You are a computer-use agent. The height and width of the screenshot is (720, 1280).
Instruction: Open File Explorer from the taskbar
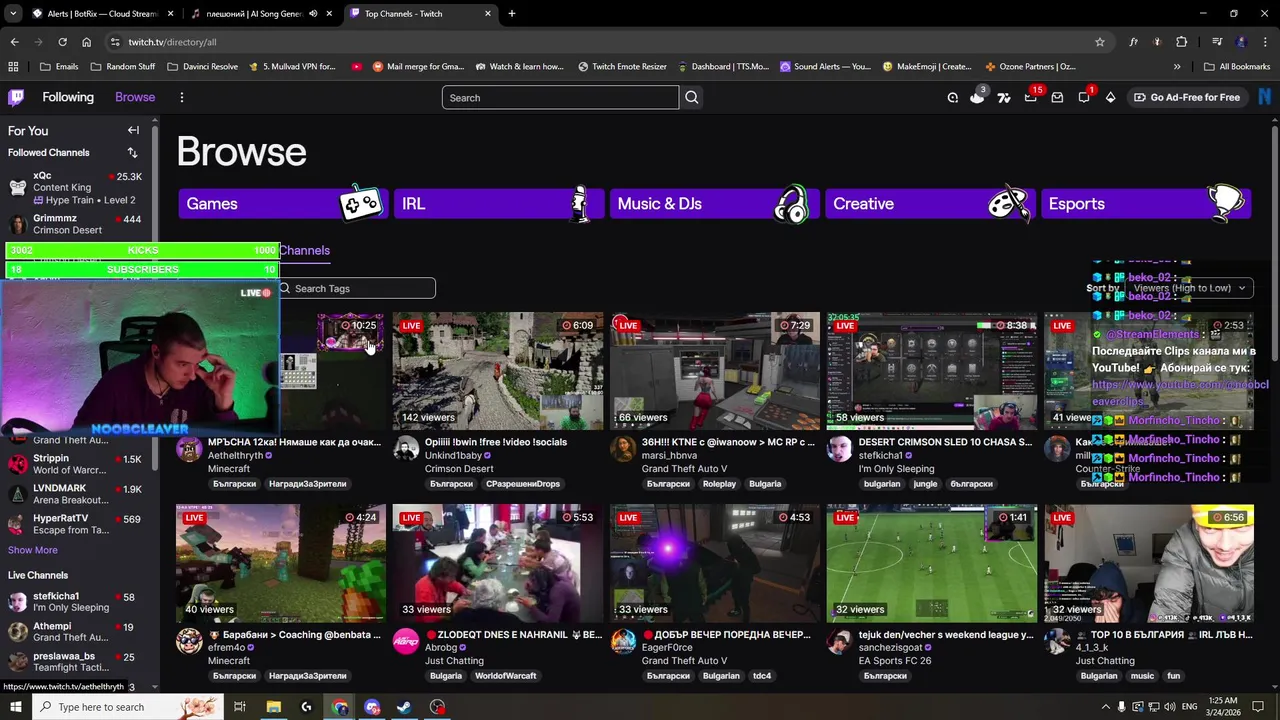click(273, 707)
